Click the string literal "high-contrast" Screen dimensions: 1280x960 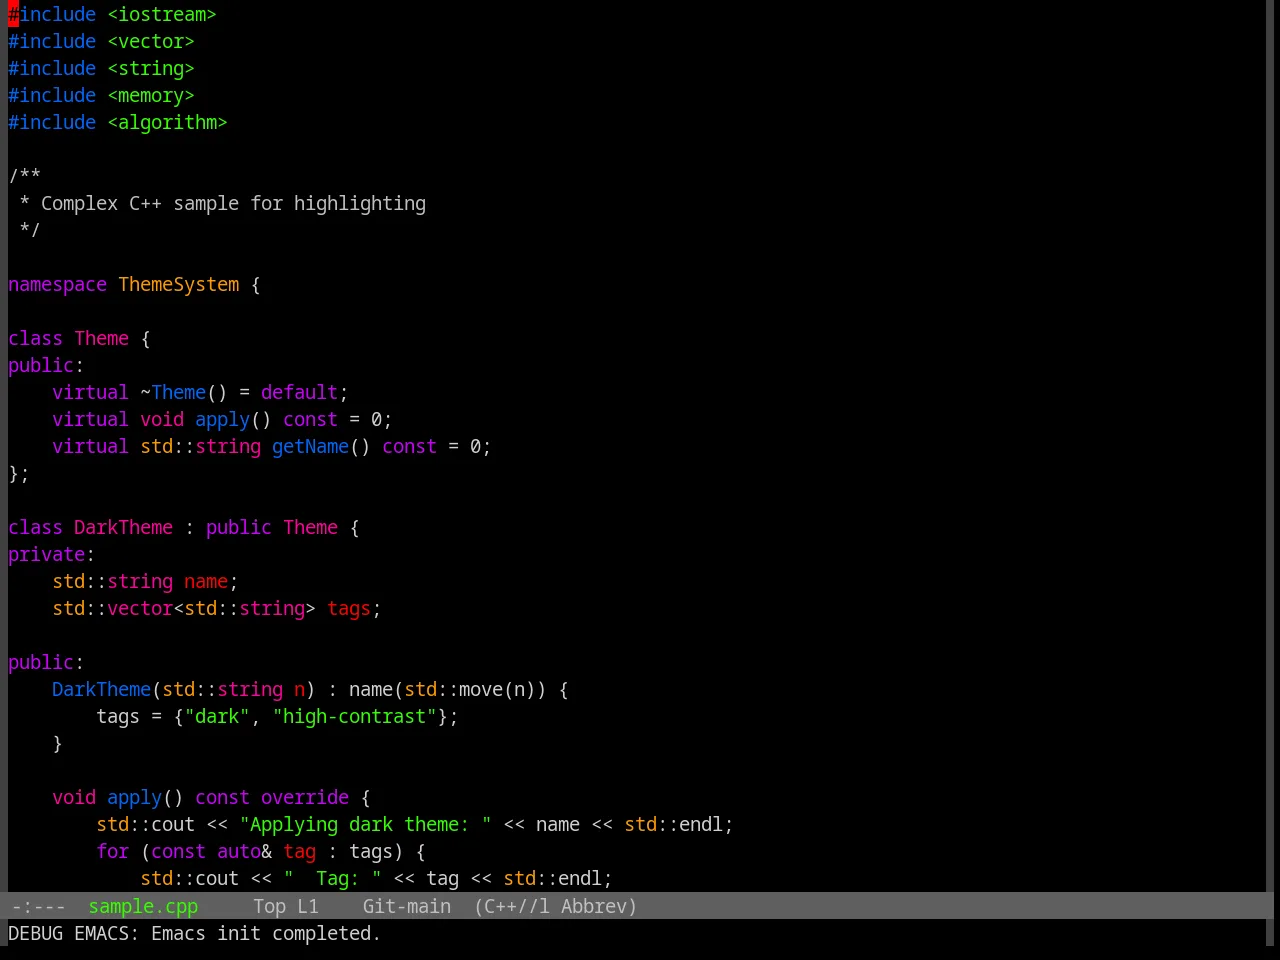coord(354,716)
